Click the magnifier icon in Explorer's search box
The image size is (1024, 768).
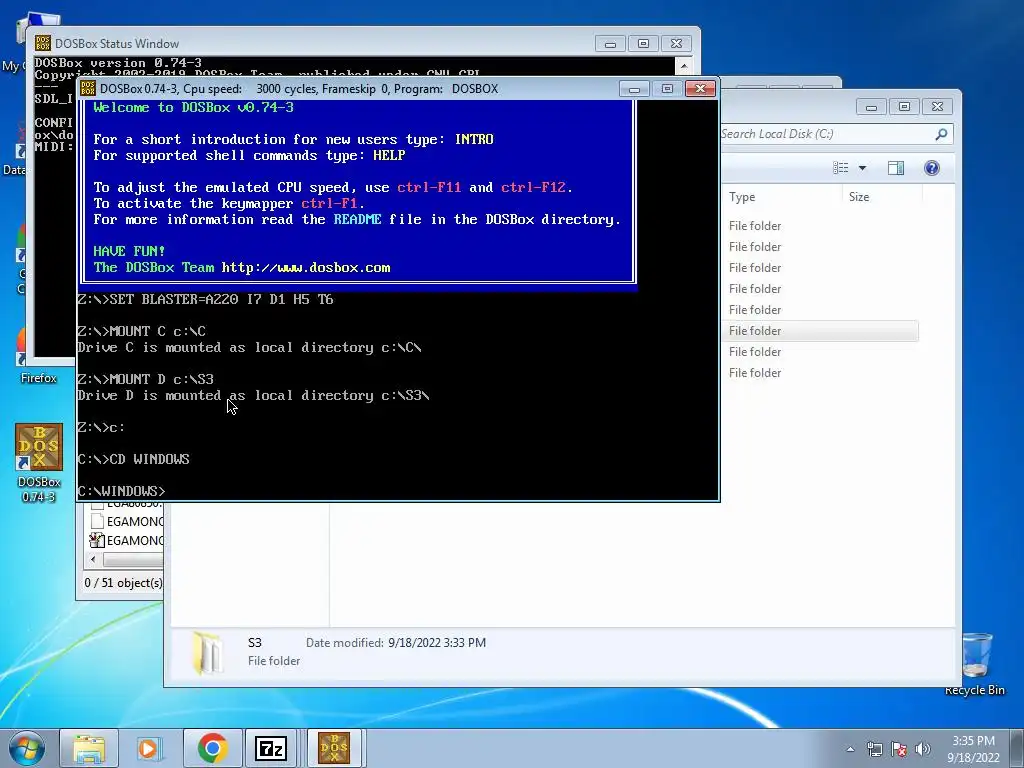pos(941,134)
